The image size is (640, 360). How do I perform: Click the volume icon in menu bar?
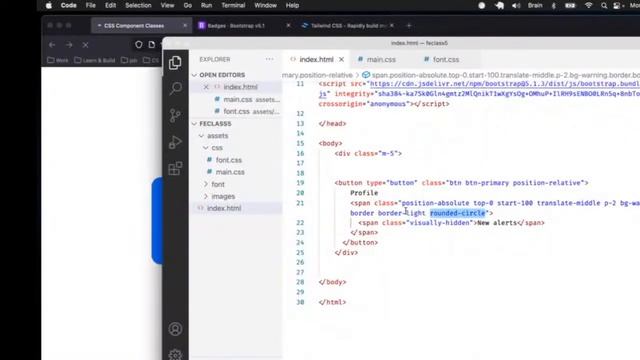point(516,5)
